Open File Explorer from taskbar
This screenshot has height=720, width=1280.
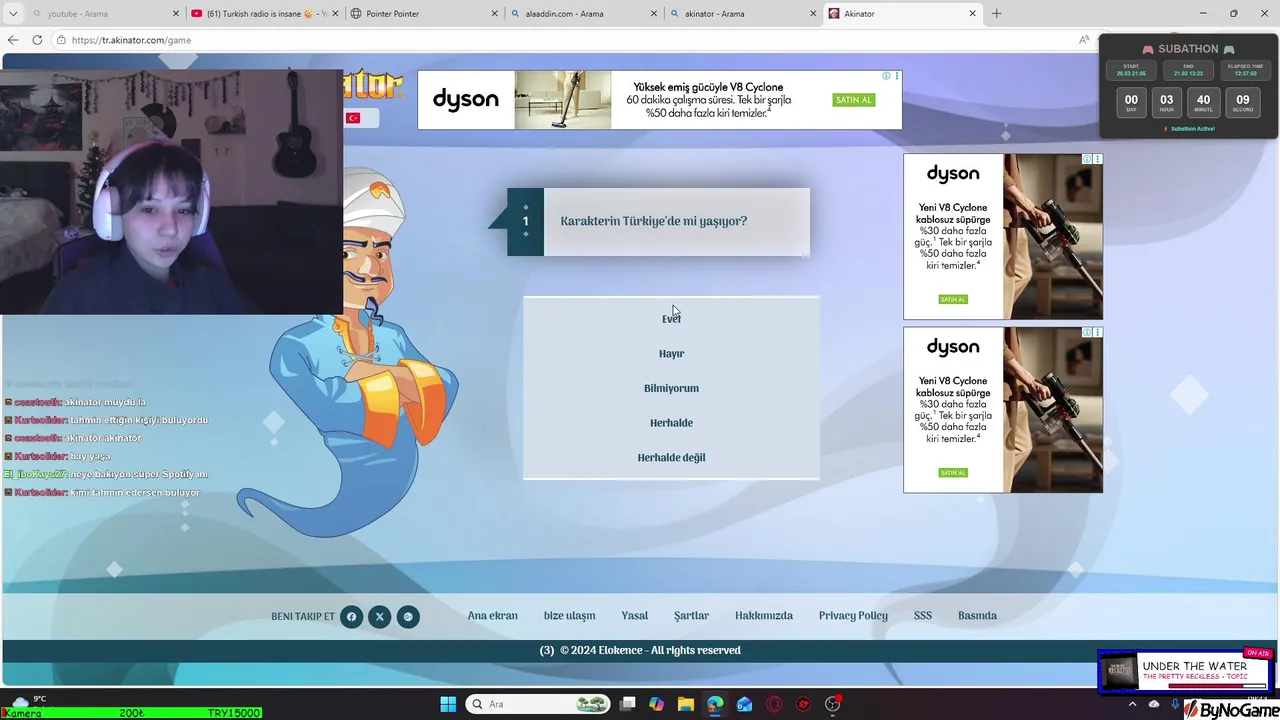[x=685, y=704]
